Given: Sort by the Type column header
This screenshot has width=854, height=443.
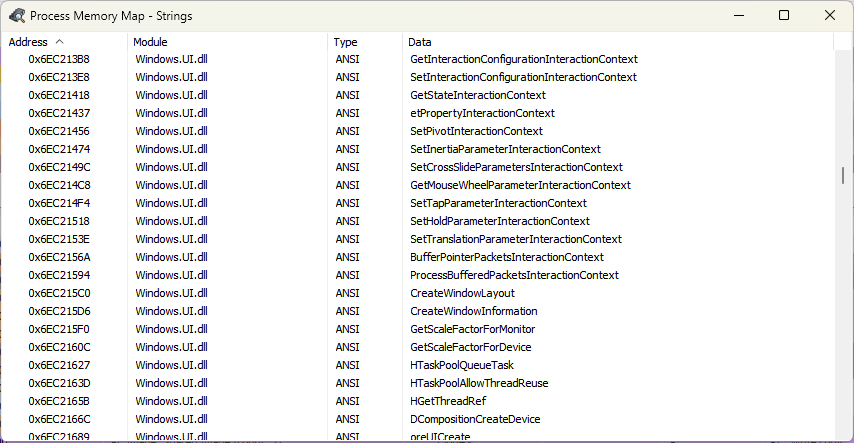Looking at the screenshot, I should pos(345,42).
